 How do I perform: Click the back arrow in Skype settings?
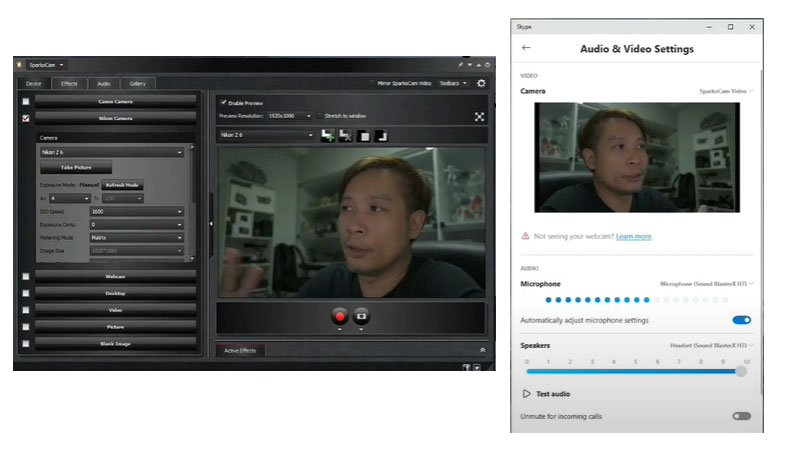(x=526, y=47)
